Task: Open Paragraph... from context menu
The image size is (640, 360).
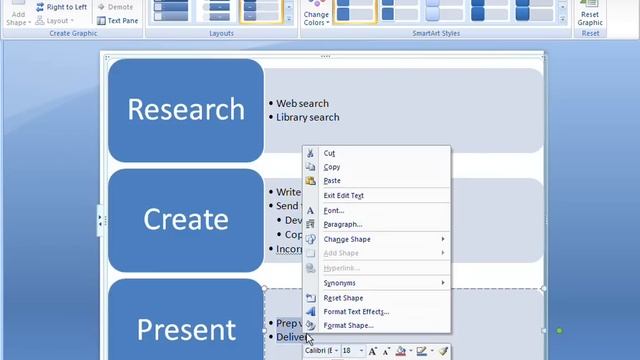Action: [376, 224]
